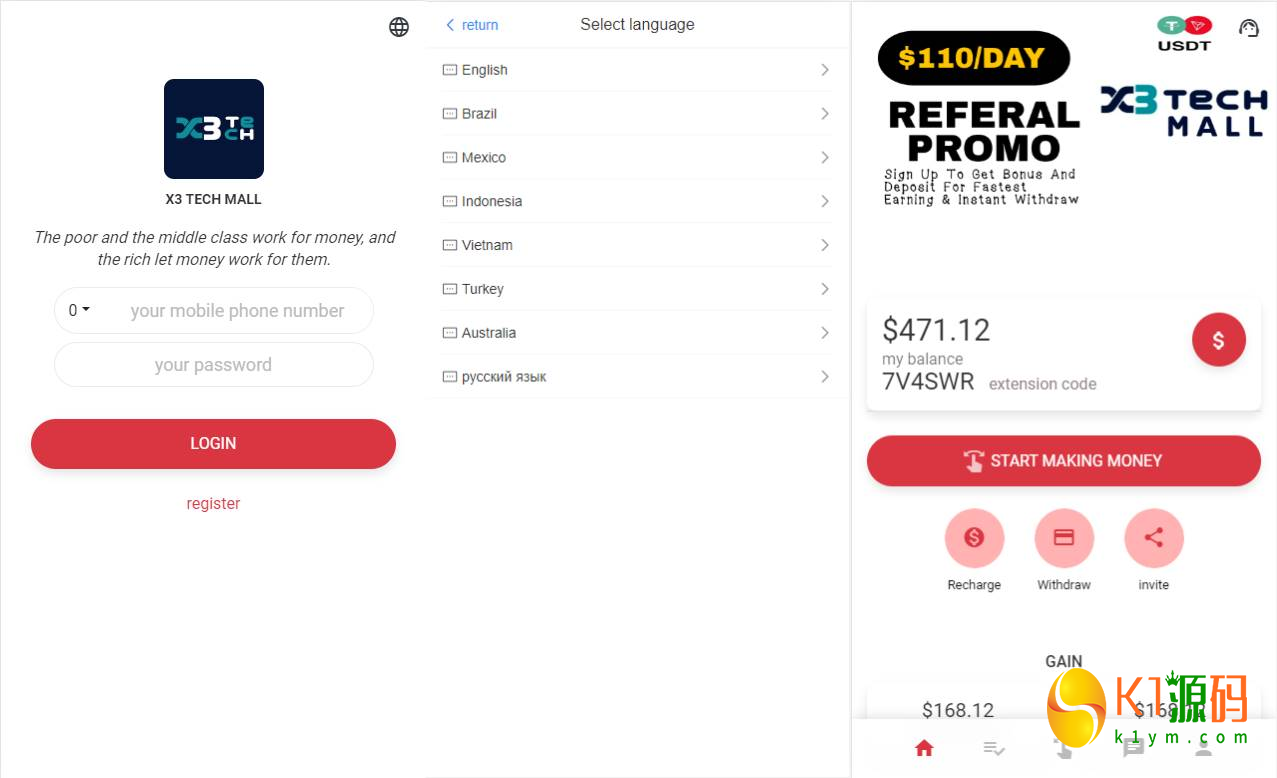Tap the invite share icon
The width and height of the screenshot is (1277, 778).
pos(1153,539)
